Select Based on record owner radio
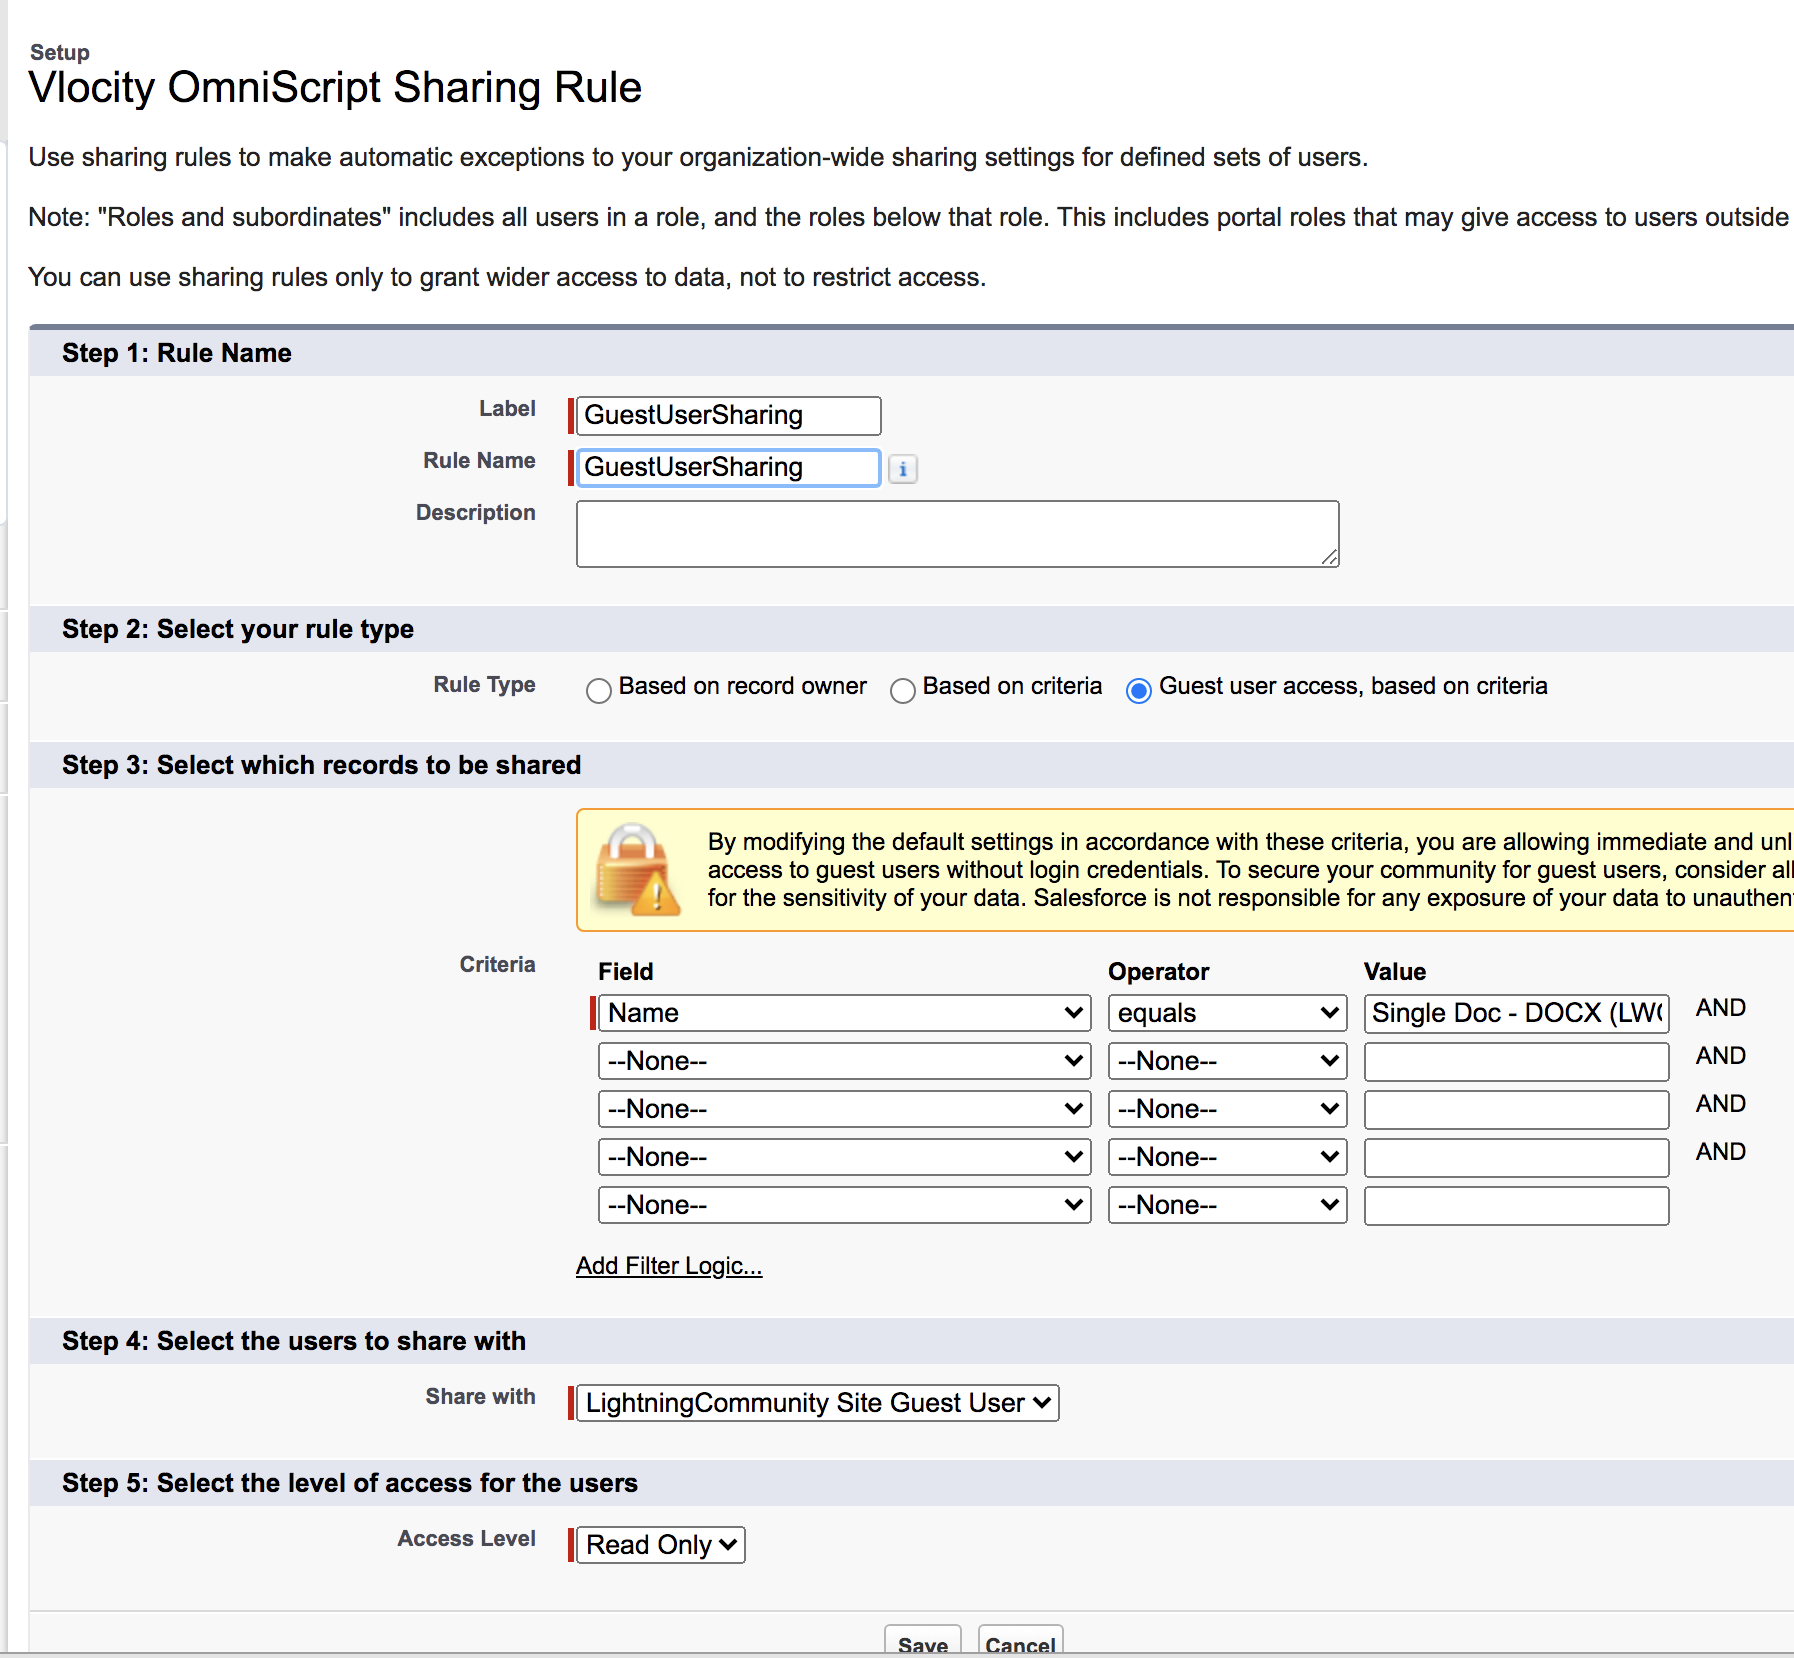1794x1658 pixels. 598,690
